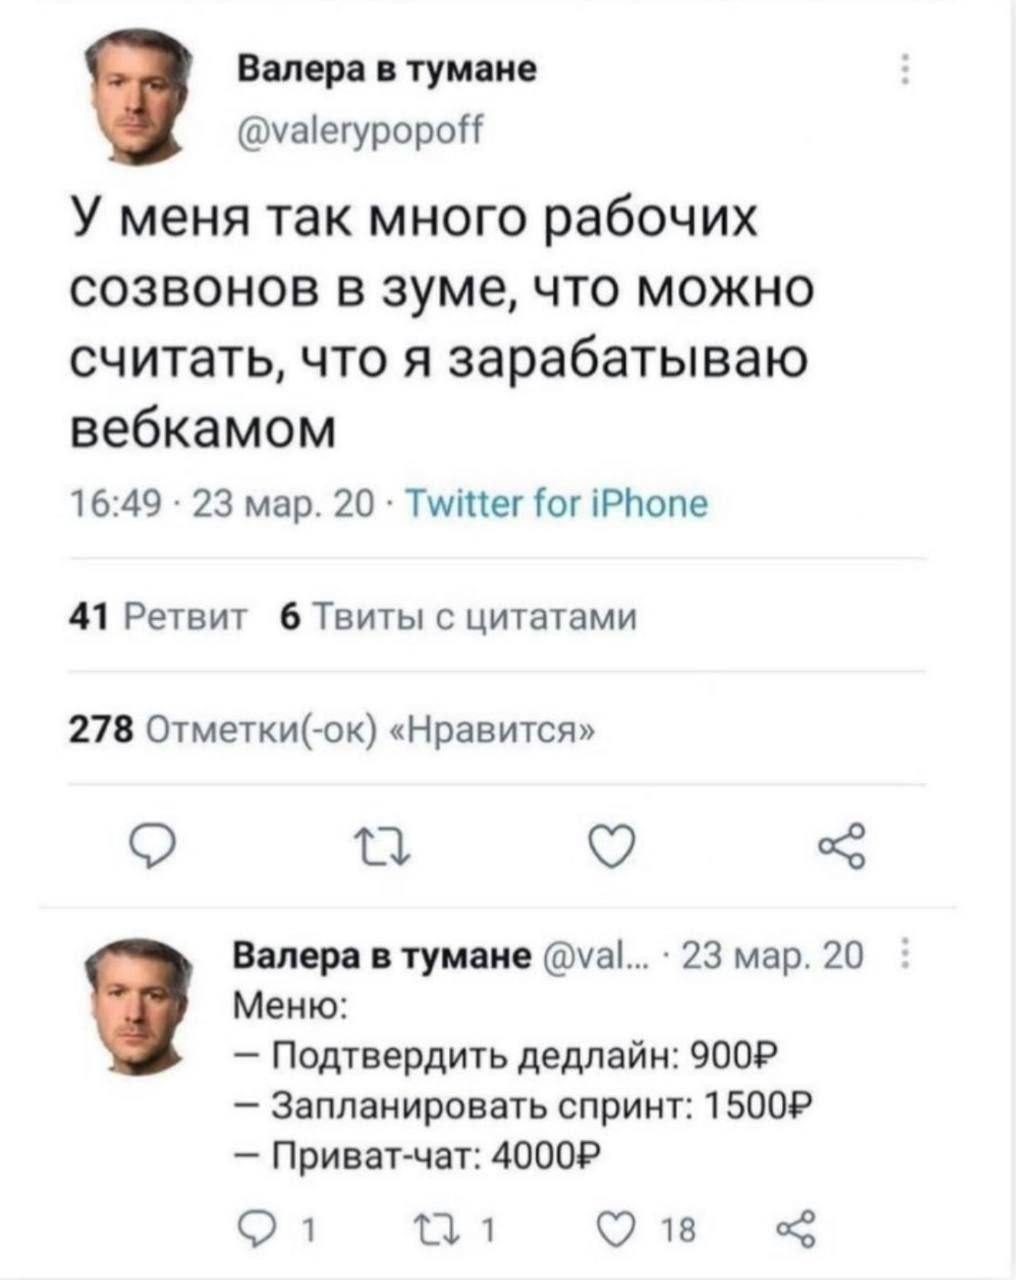Open the main tweet's three-dot menu

(903, 71)
